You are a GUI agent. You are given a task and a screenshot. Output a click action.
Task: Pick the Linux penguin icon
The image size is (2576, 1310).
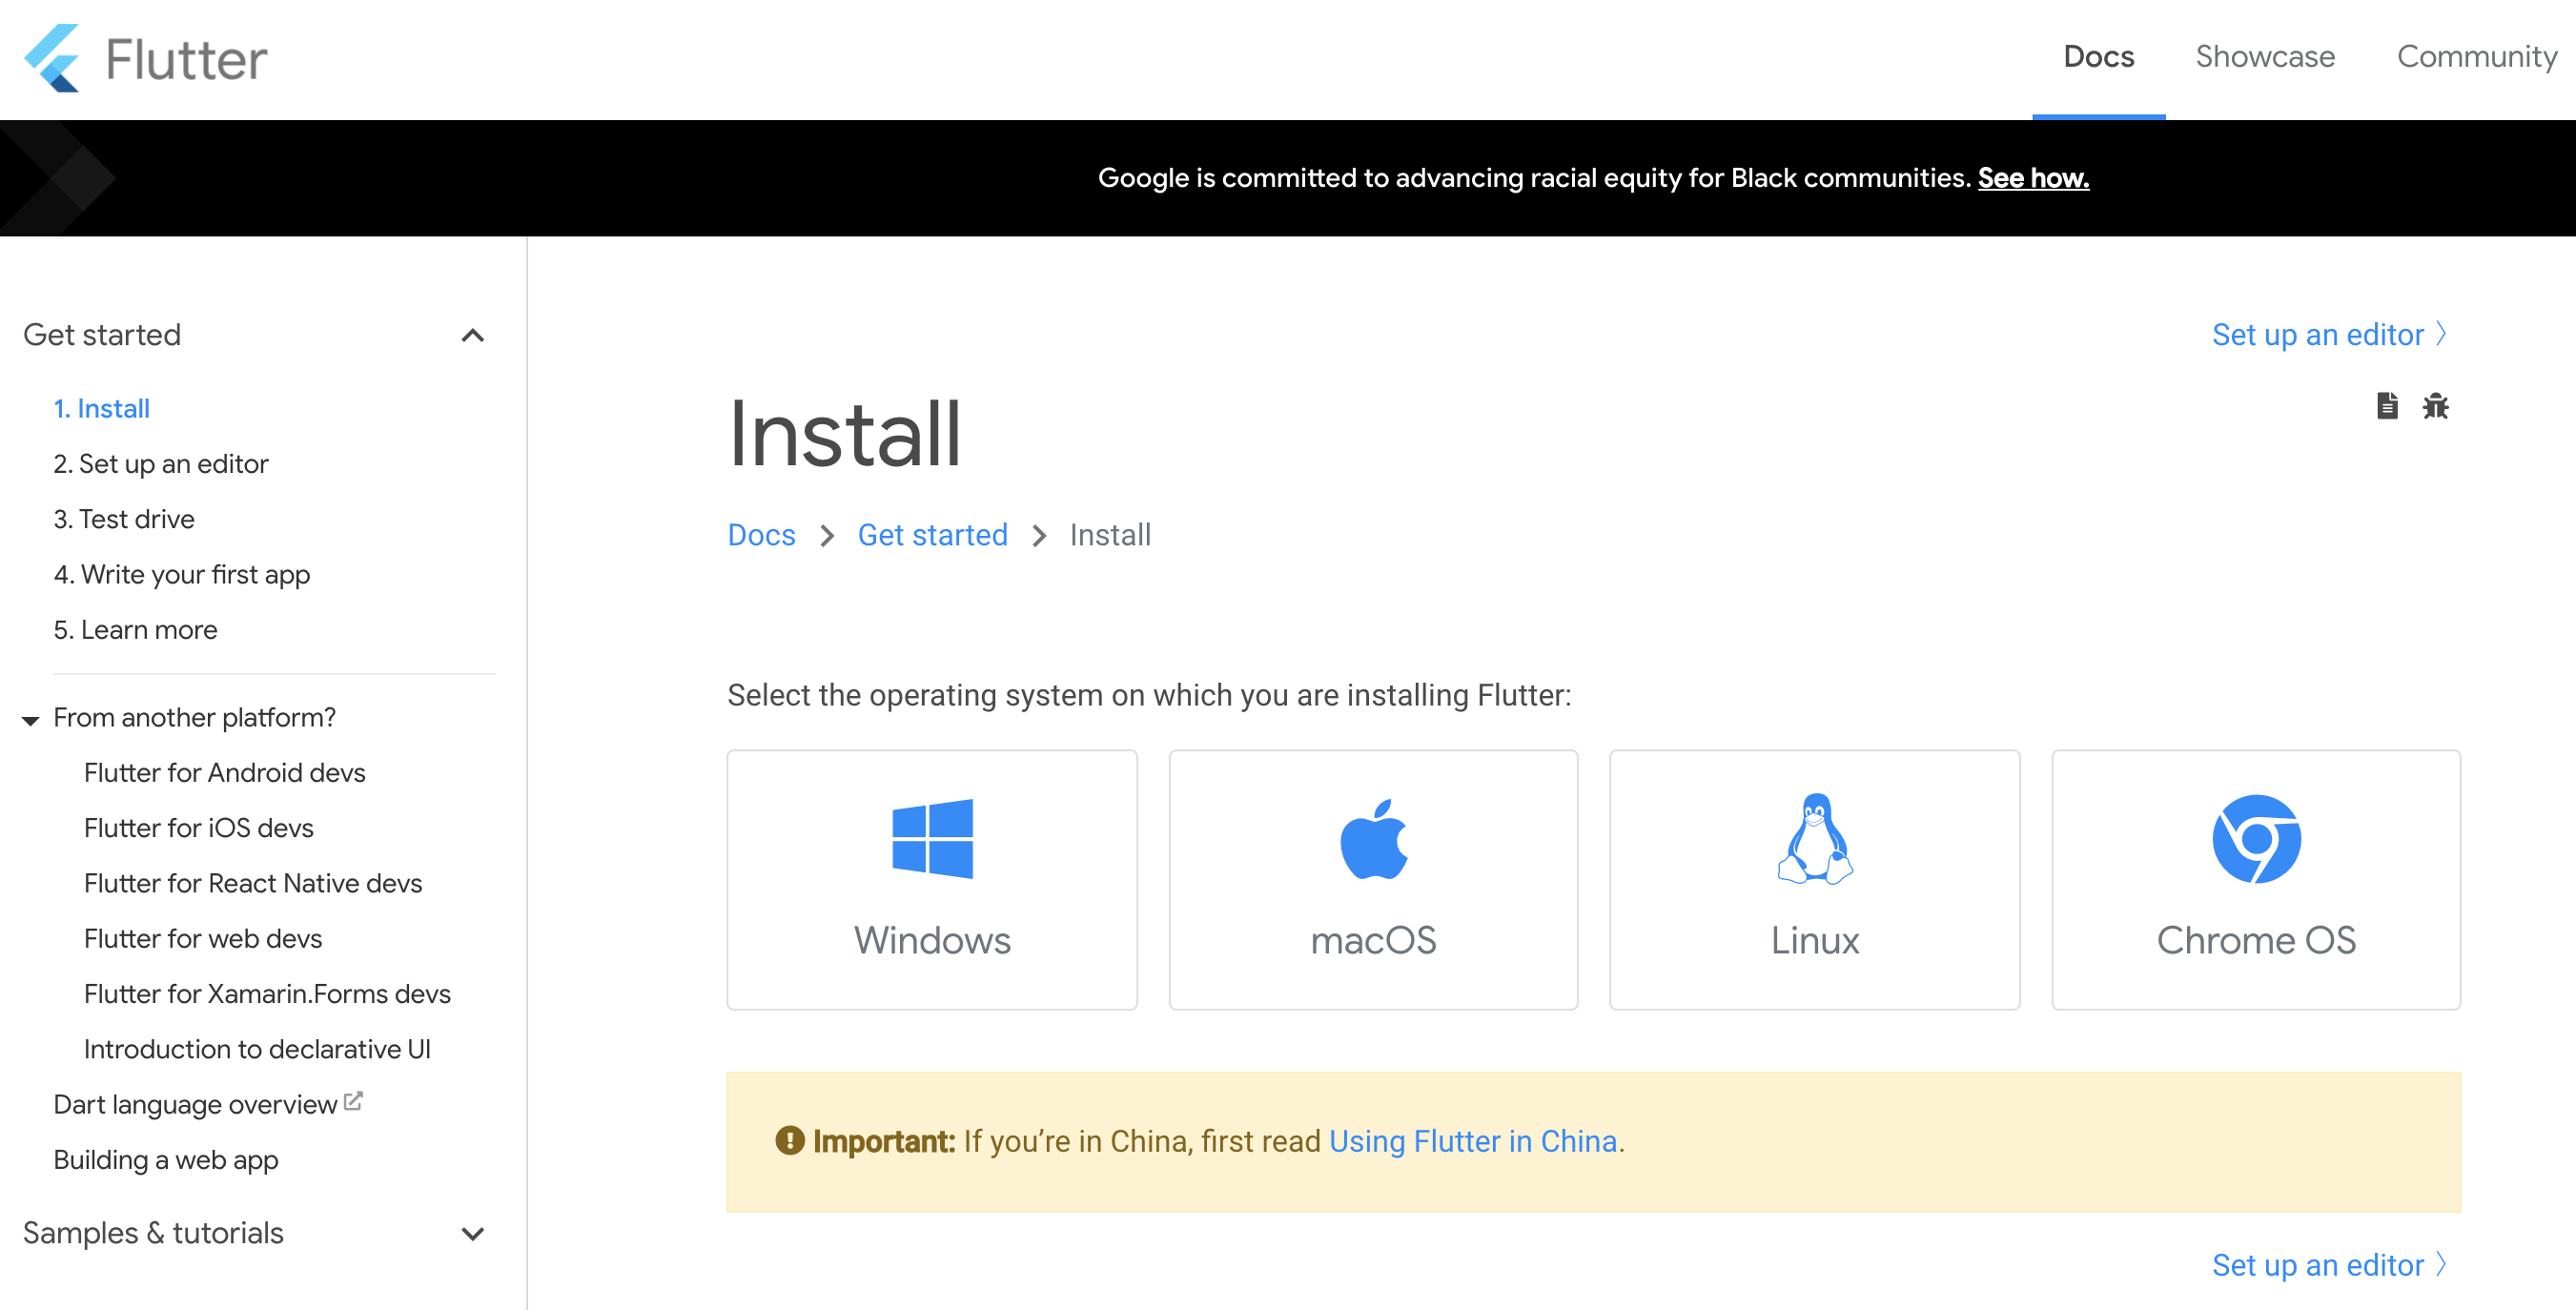click(x=1814, y=838)
